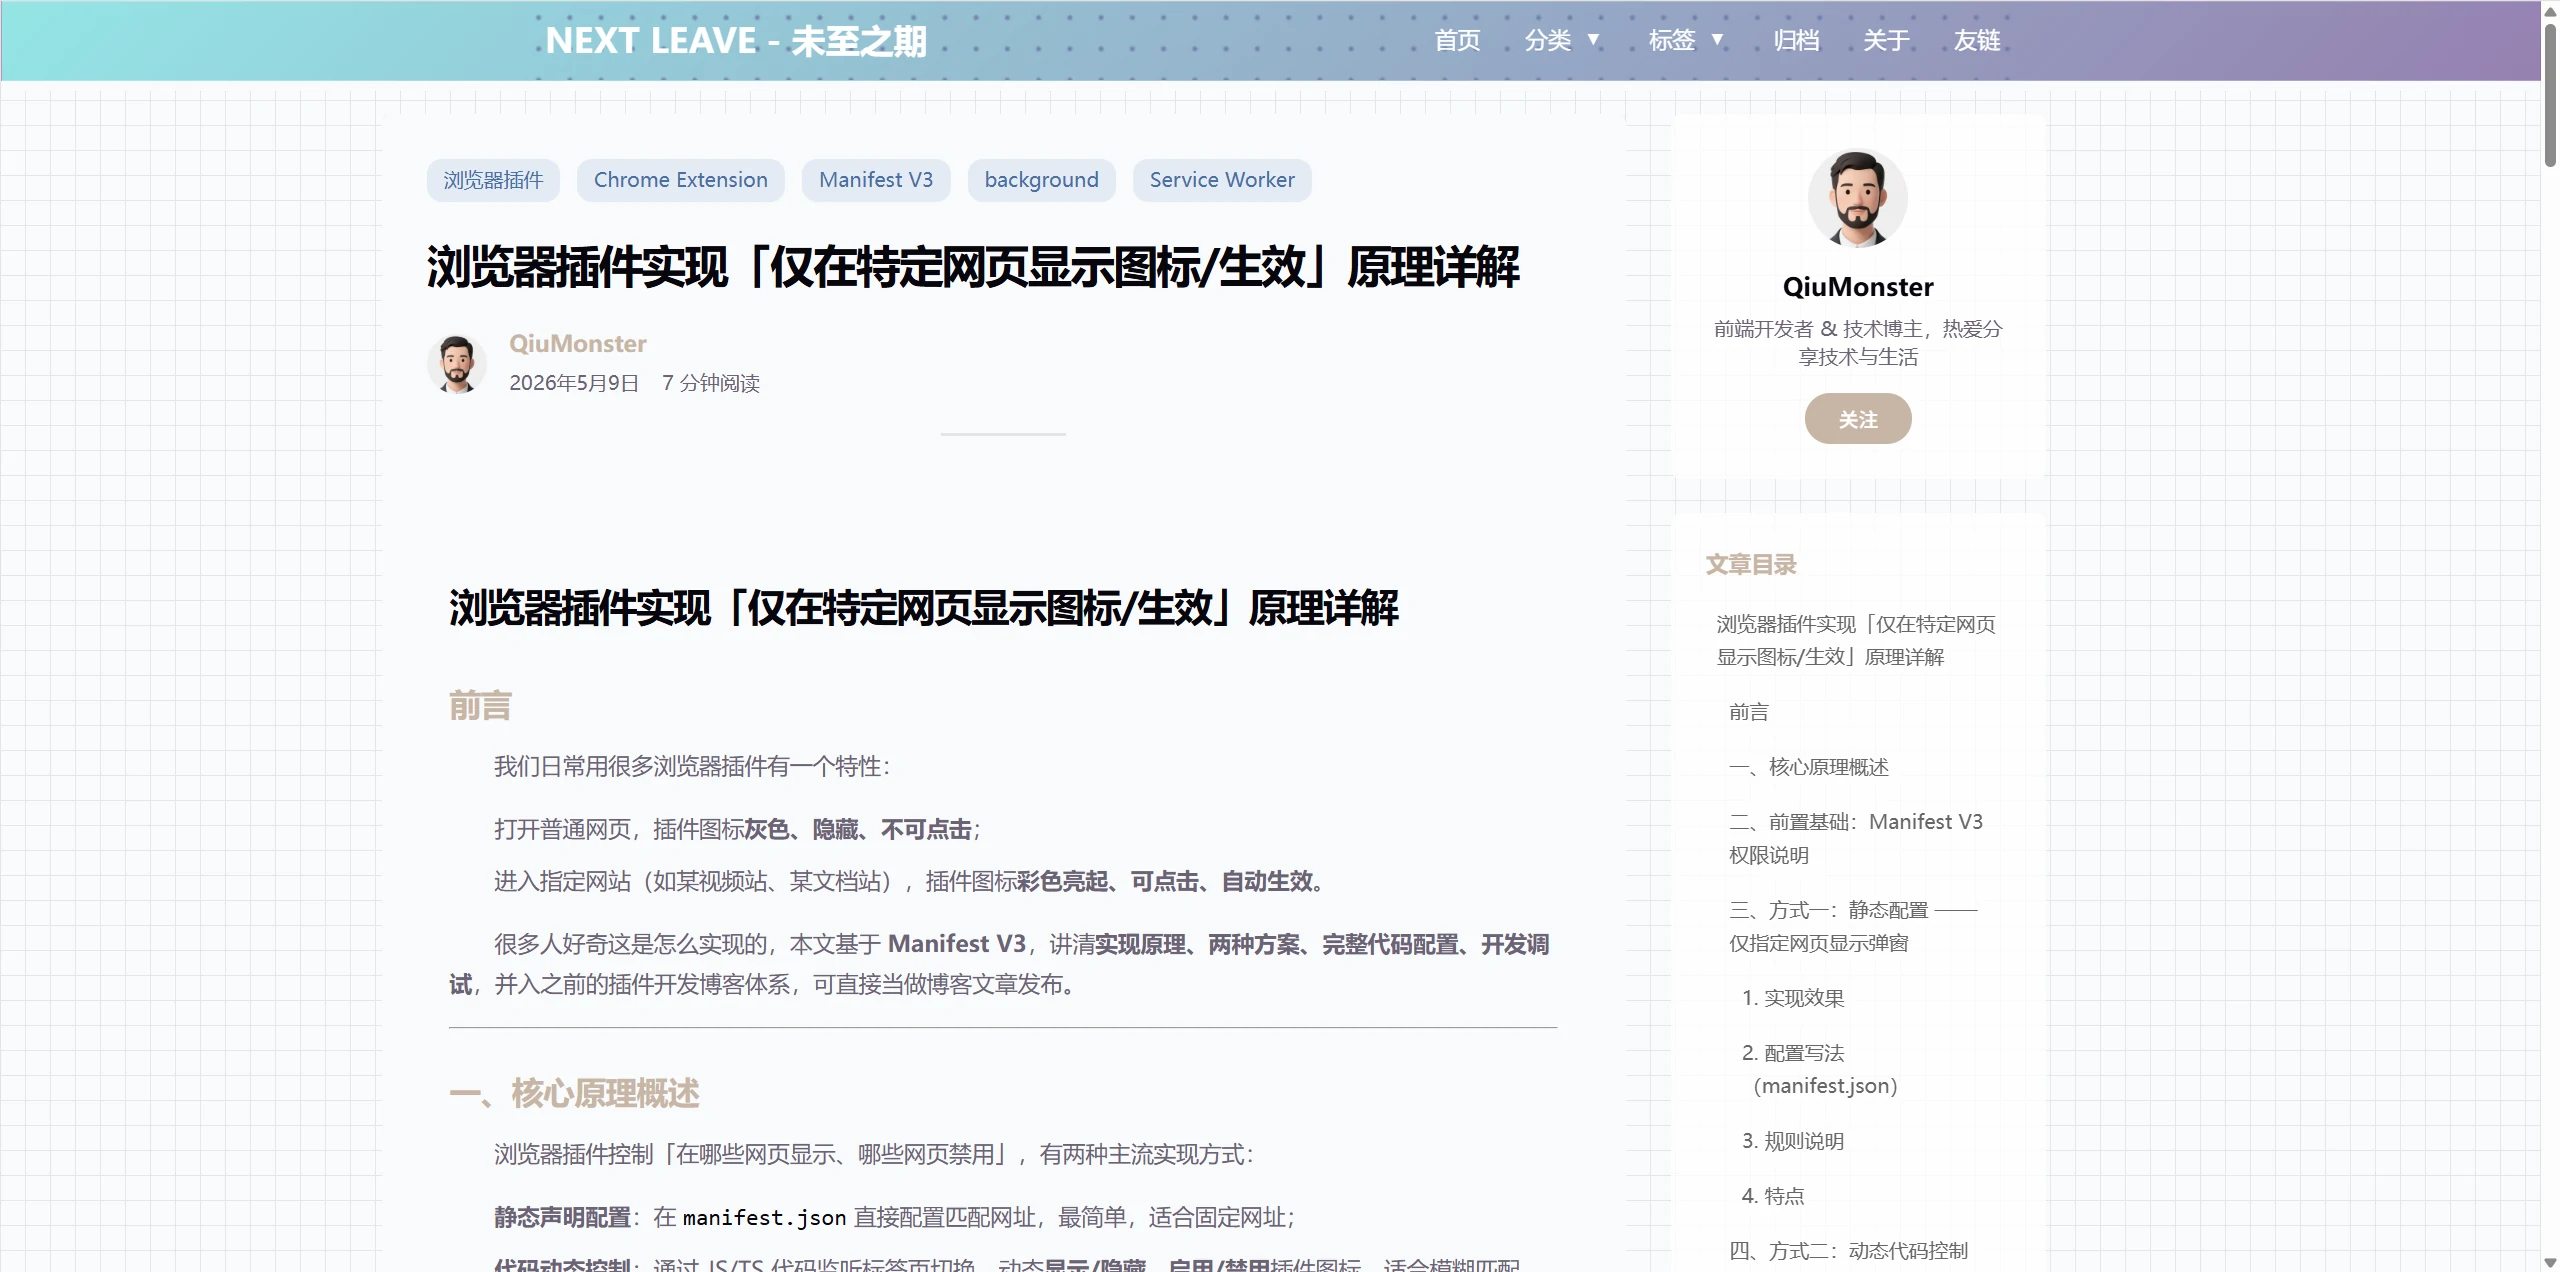Open the 首页 navigation link
Screen dimensions: 2560x1272
click(1457, 41)
